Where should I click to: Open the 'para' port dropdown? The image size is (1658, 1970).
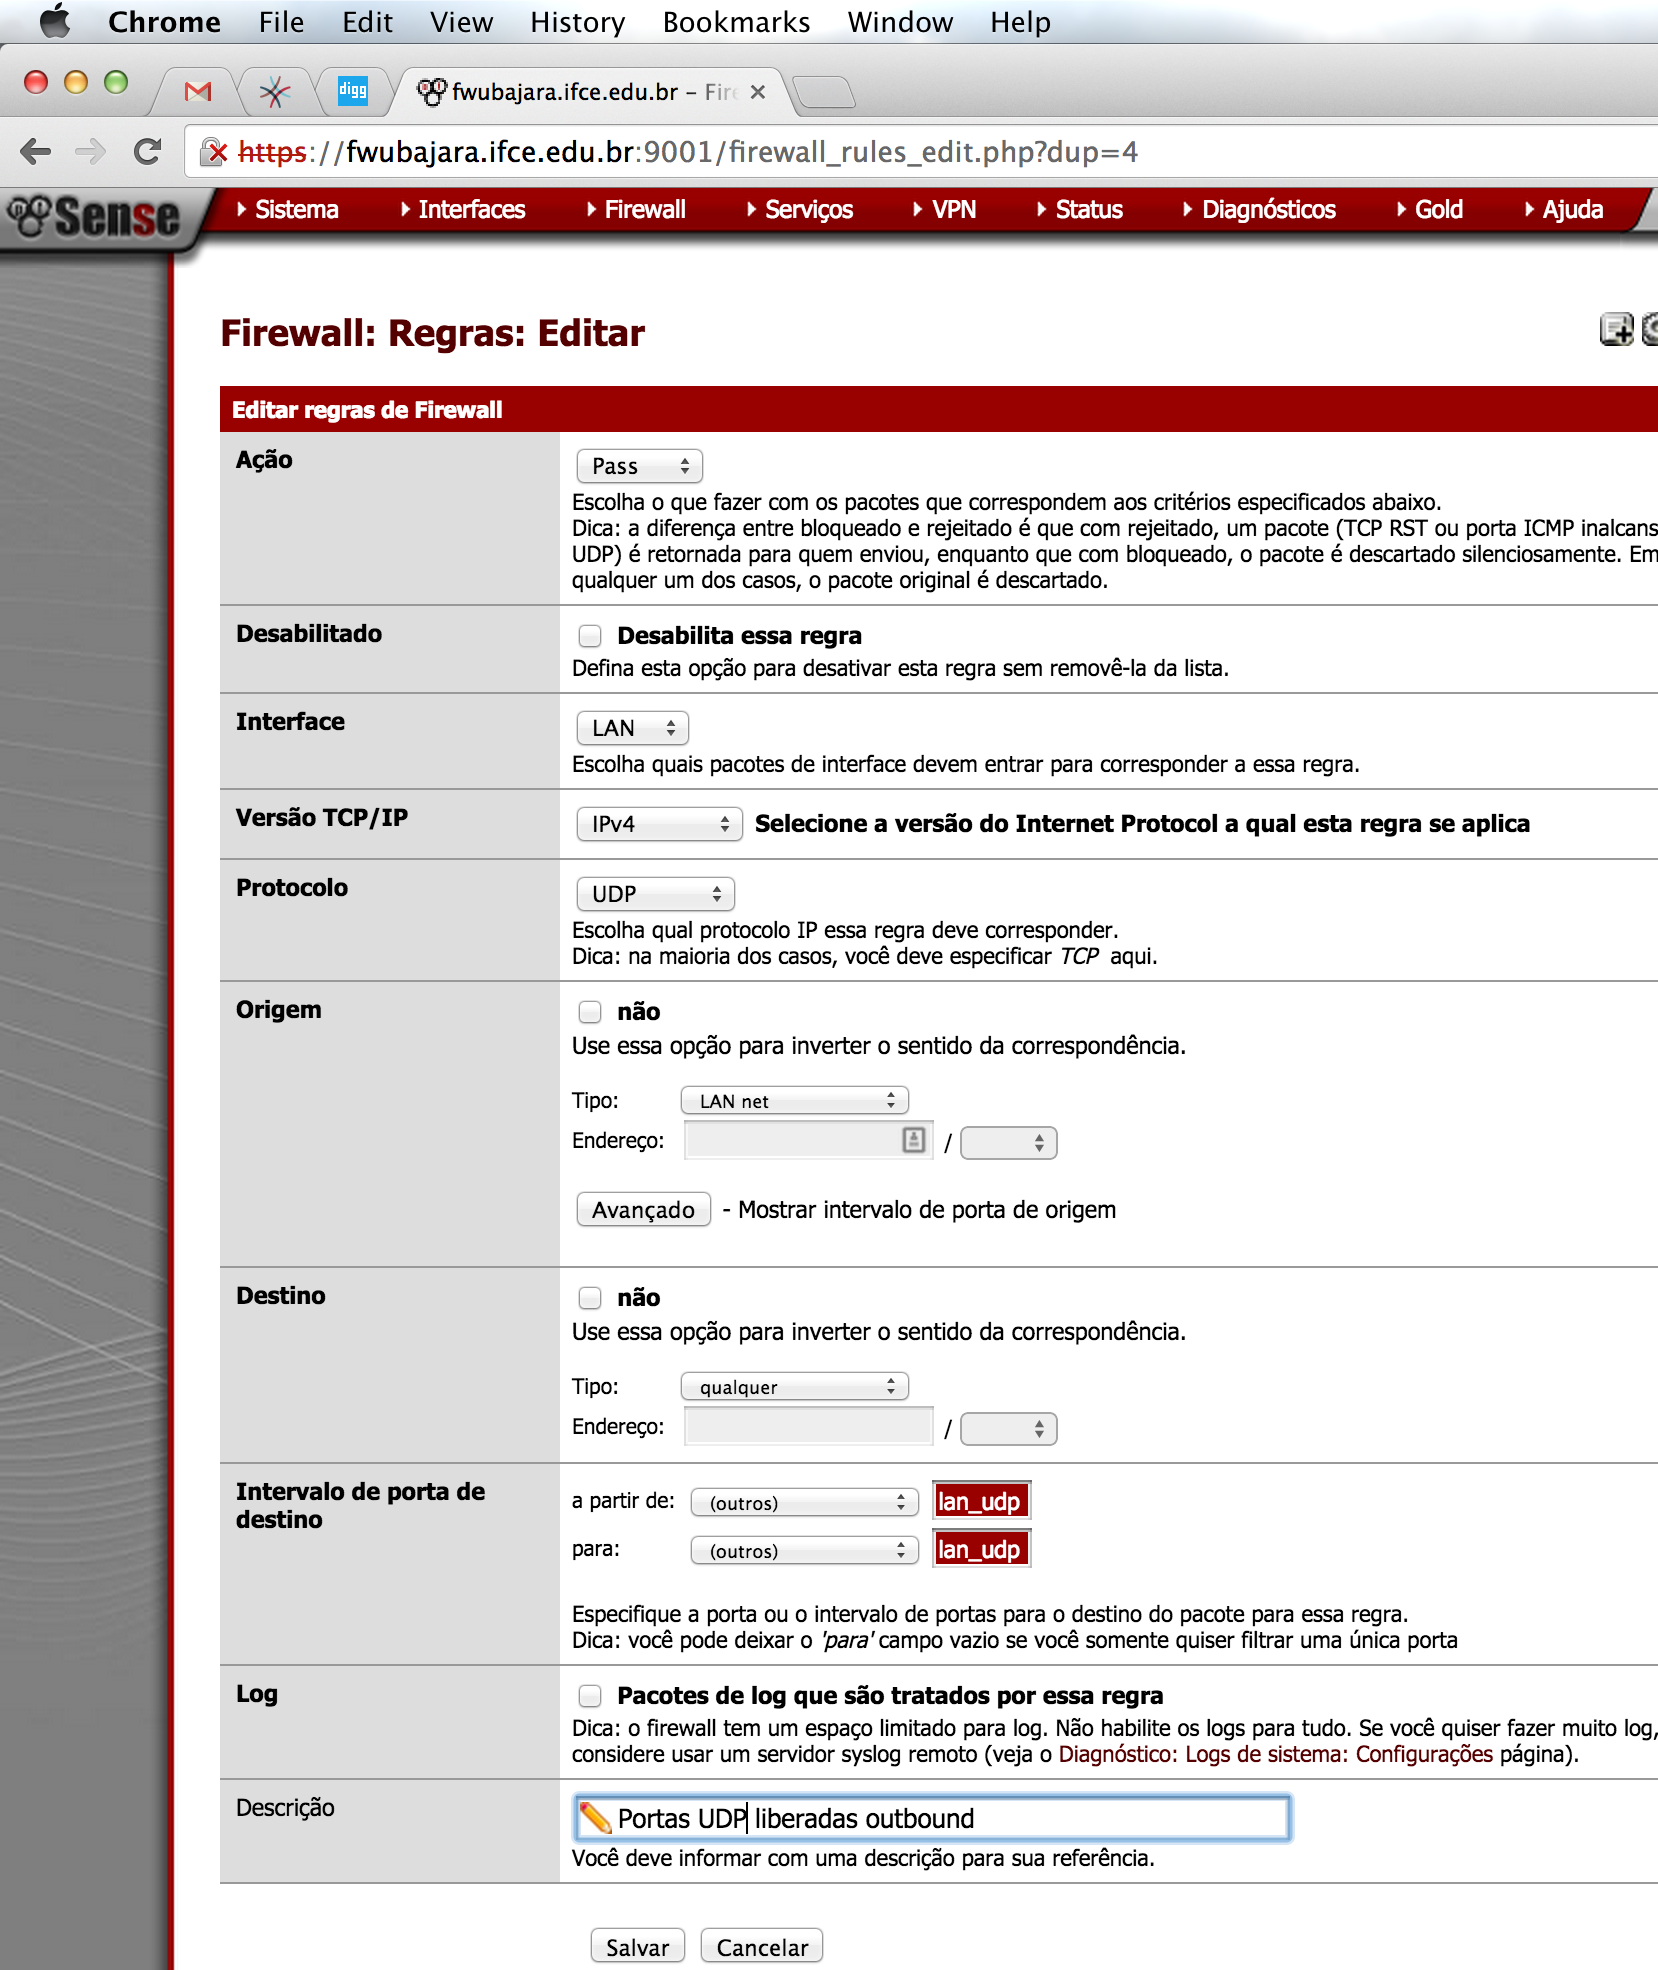pos(804,1551)
